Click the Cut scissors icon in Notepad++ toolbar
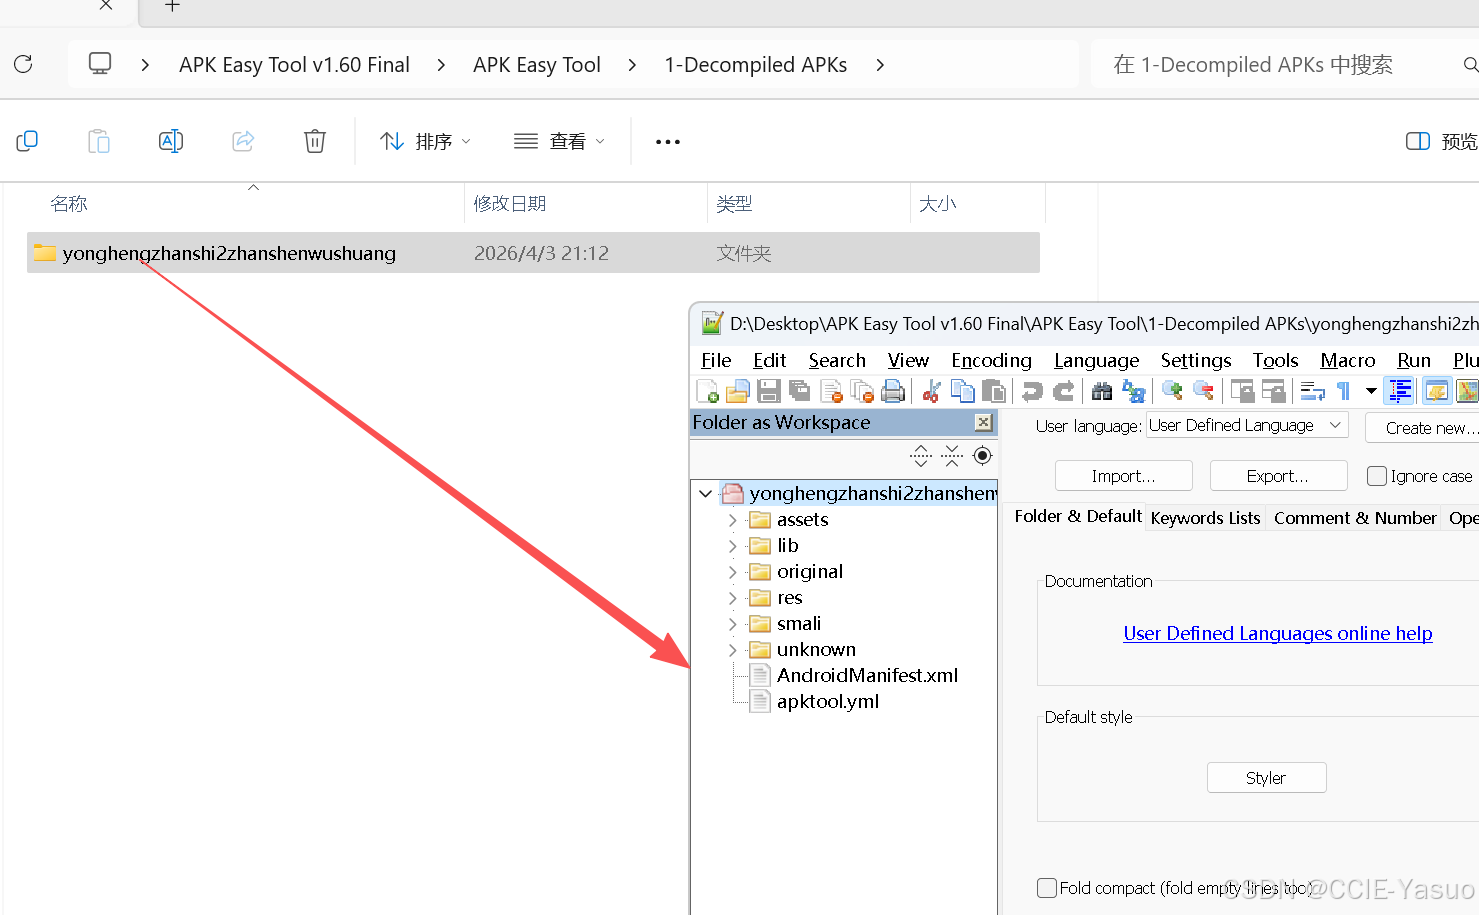Viewport: 1479px width, 915px height. pyautogui.click(x=932, y=391)
